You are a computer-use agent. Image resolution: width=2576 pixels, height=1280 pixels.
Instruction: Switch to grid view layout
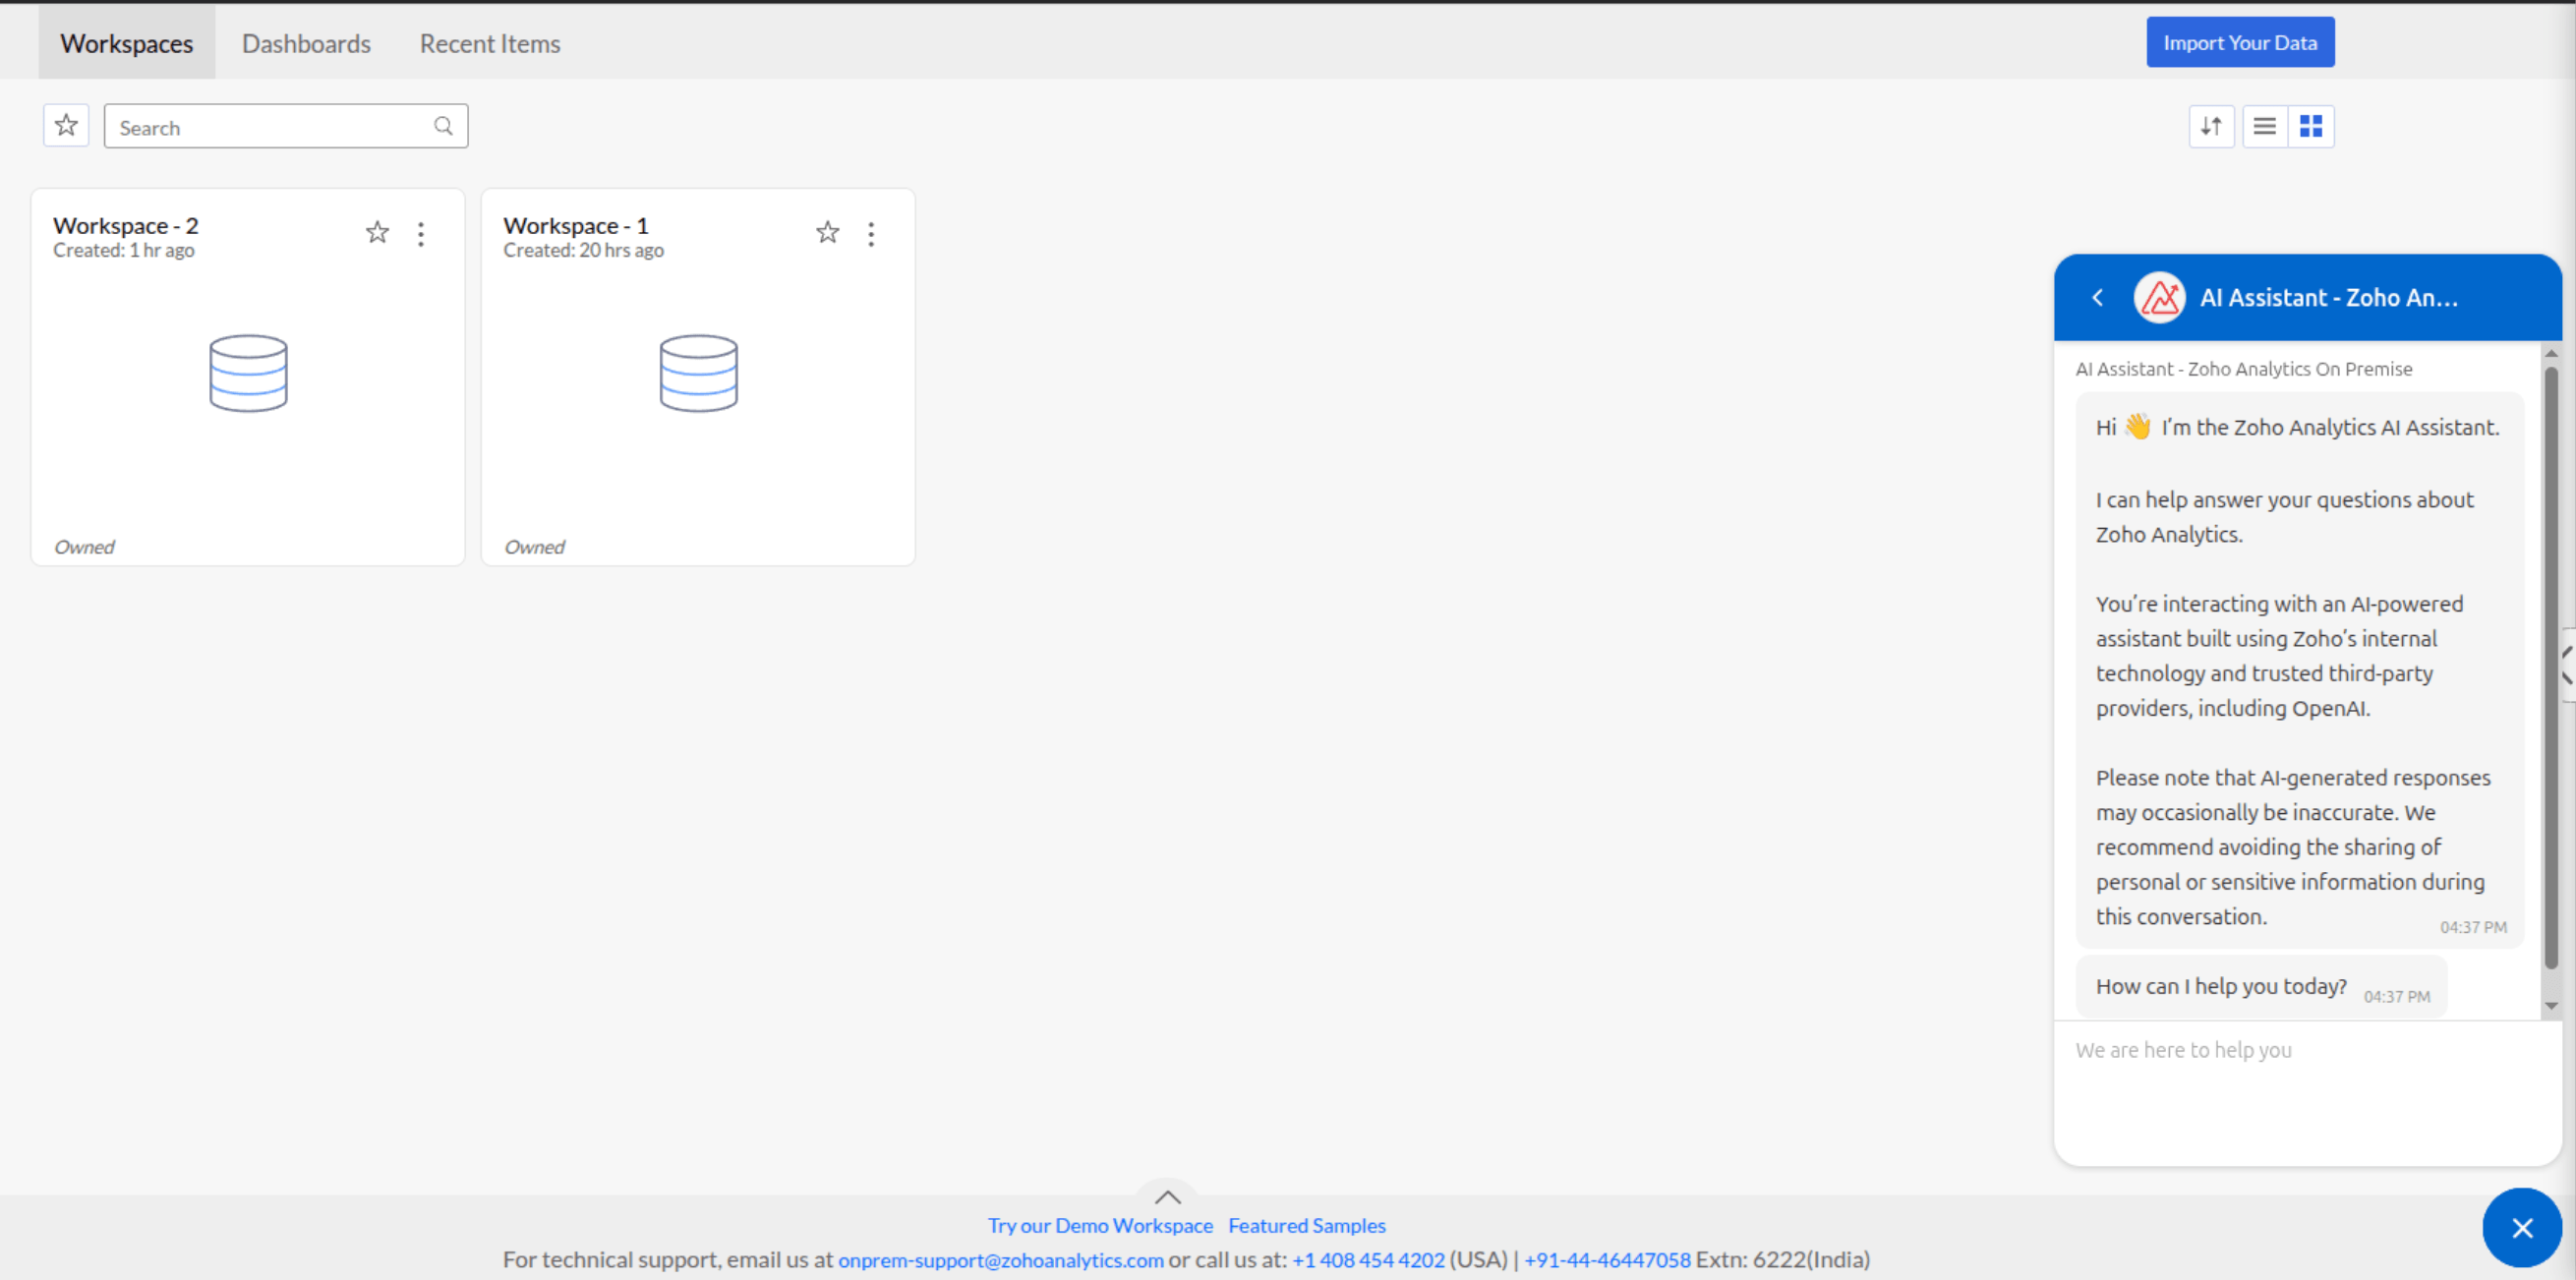tap(2311, 126)
